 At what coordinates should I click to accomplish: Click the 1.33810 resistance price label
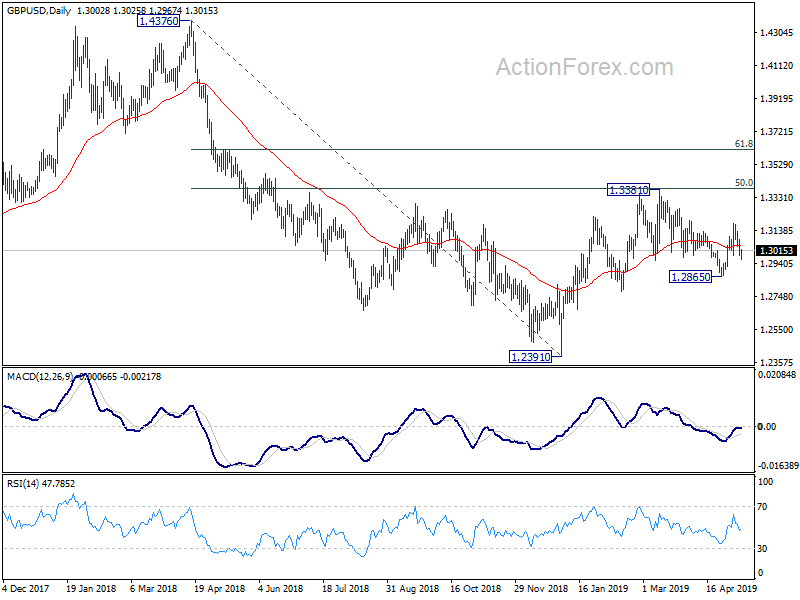point(629,190)
